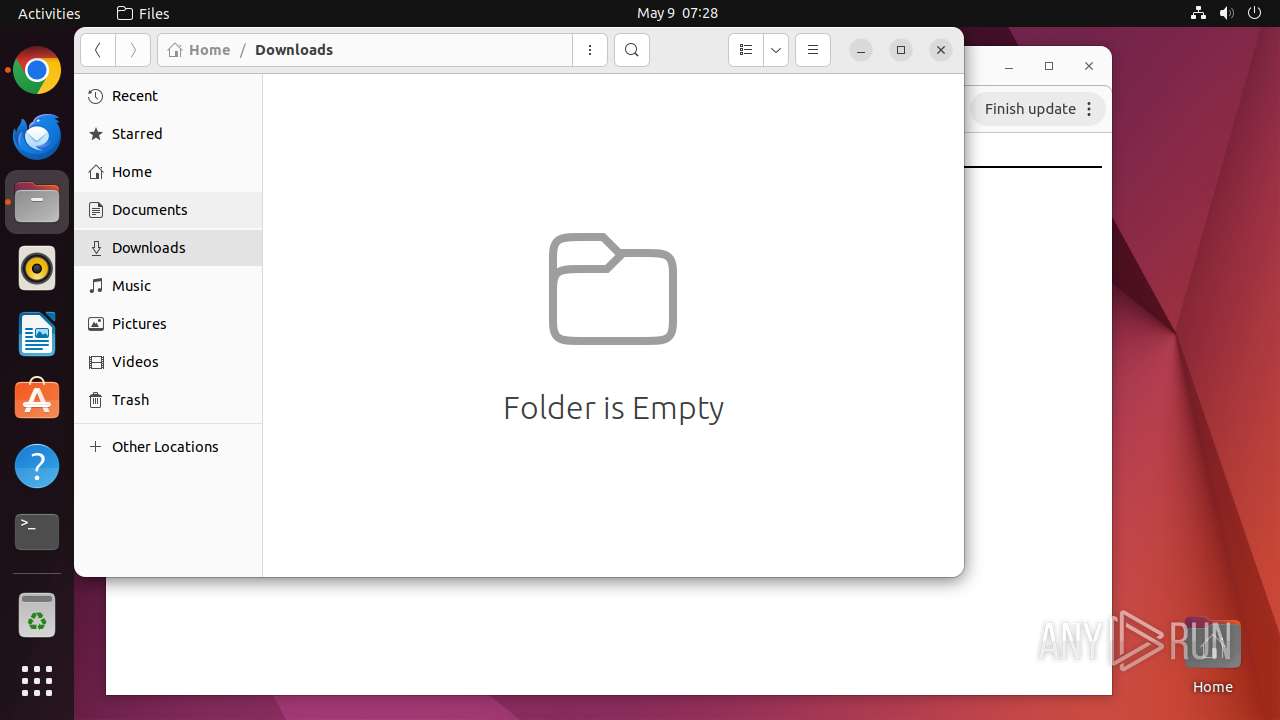The image size is (1280, 720).
Task: Open the search magnifier in Files
Action: coord(632,50)
